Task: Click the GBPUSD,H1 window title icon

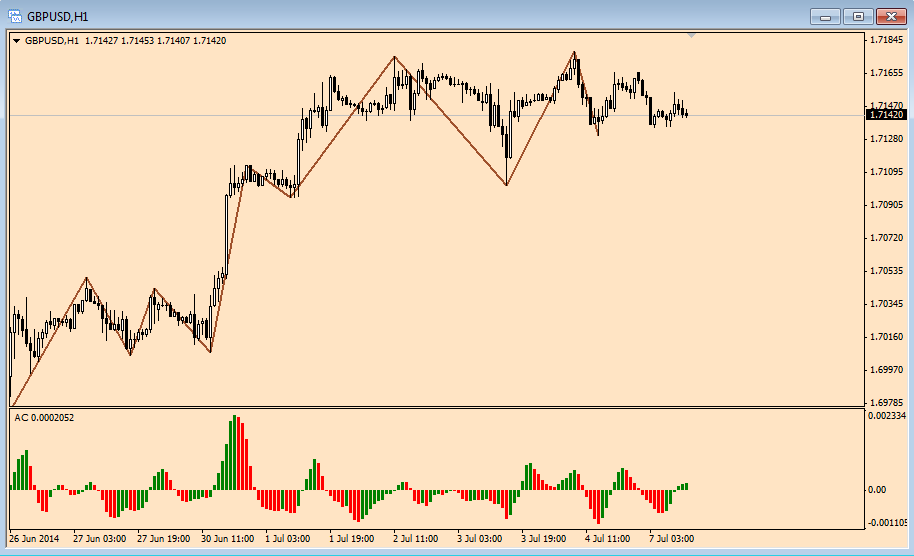Action: (15, 16)
